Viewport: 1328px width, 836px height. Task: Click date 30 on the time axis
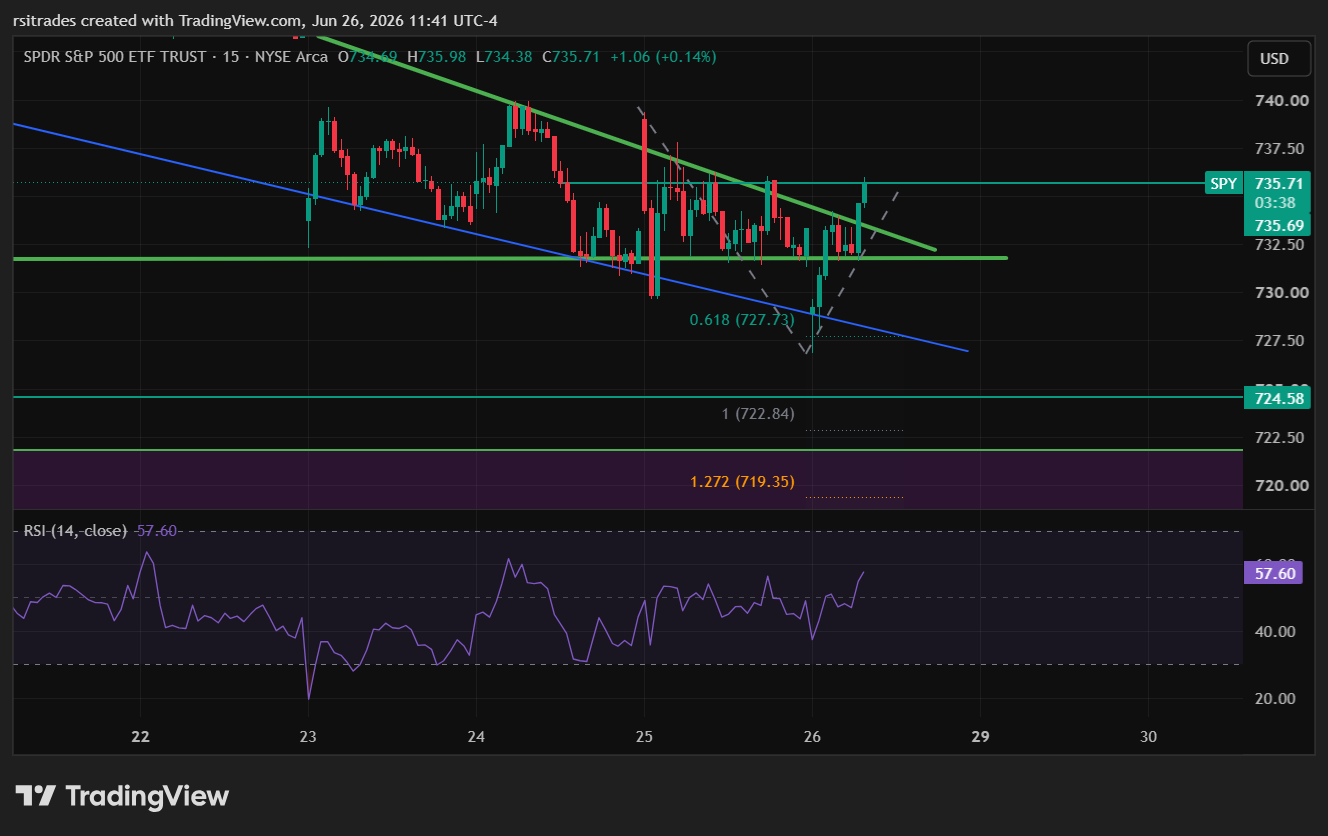click(x=1148, y=737)
